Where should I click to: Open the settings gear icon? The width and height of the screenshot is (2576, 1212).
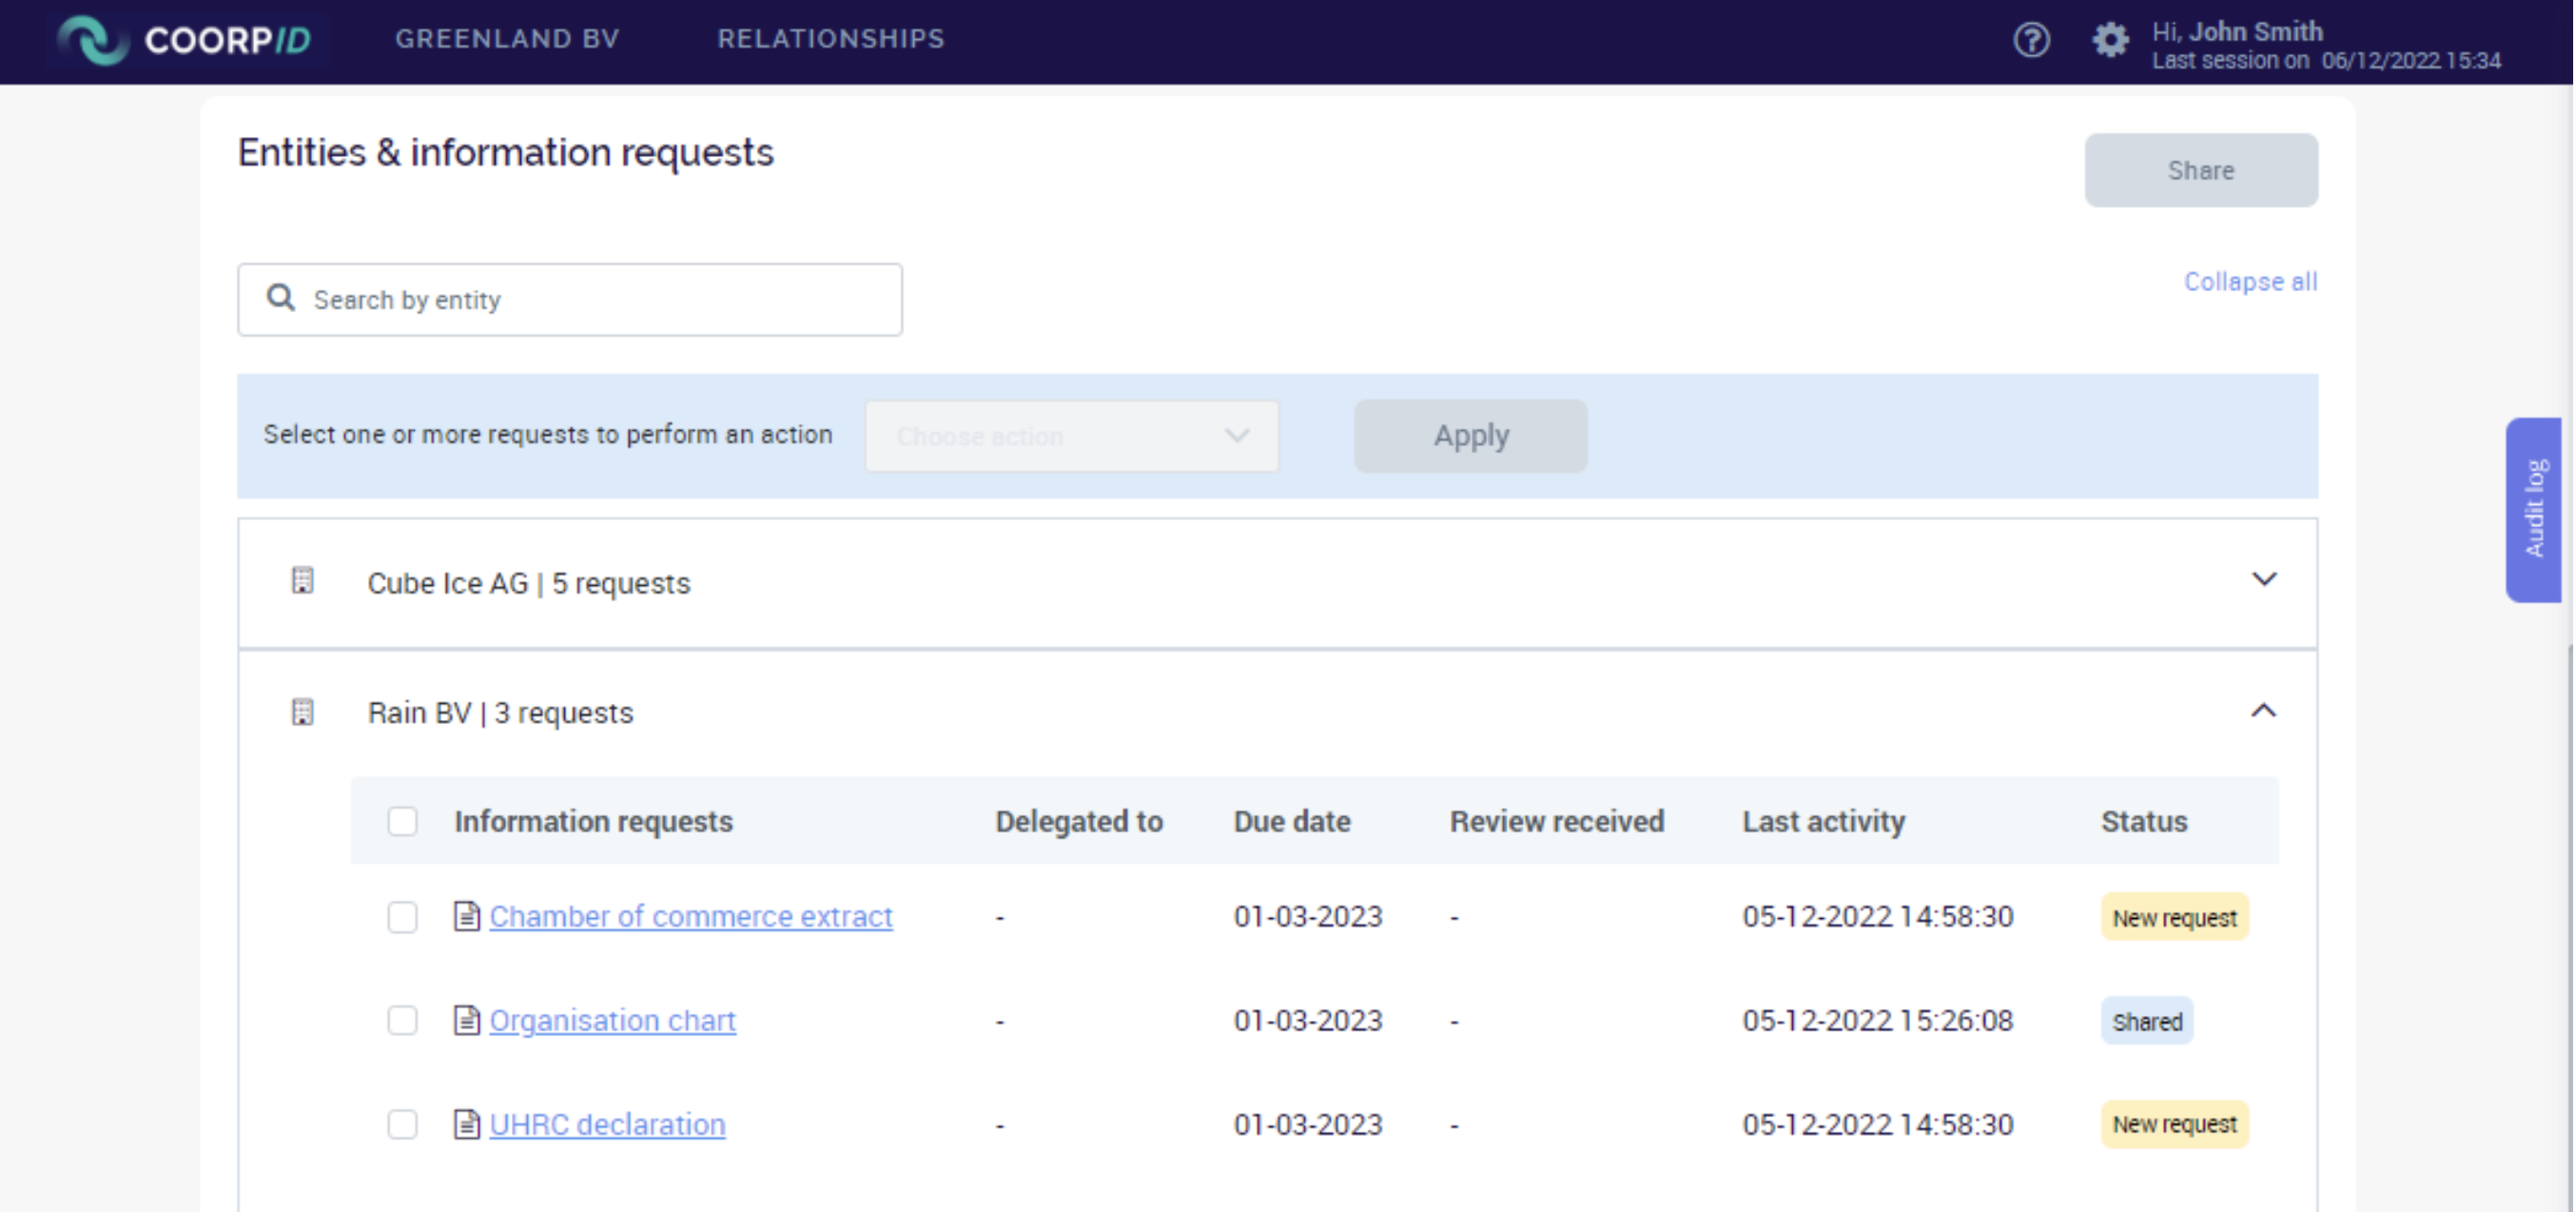click(2110, 40)
